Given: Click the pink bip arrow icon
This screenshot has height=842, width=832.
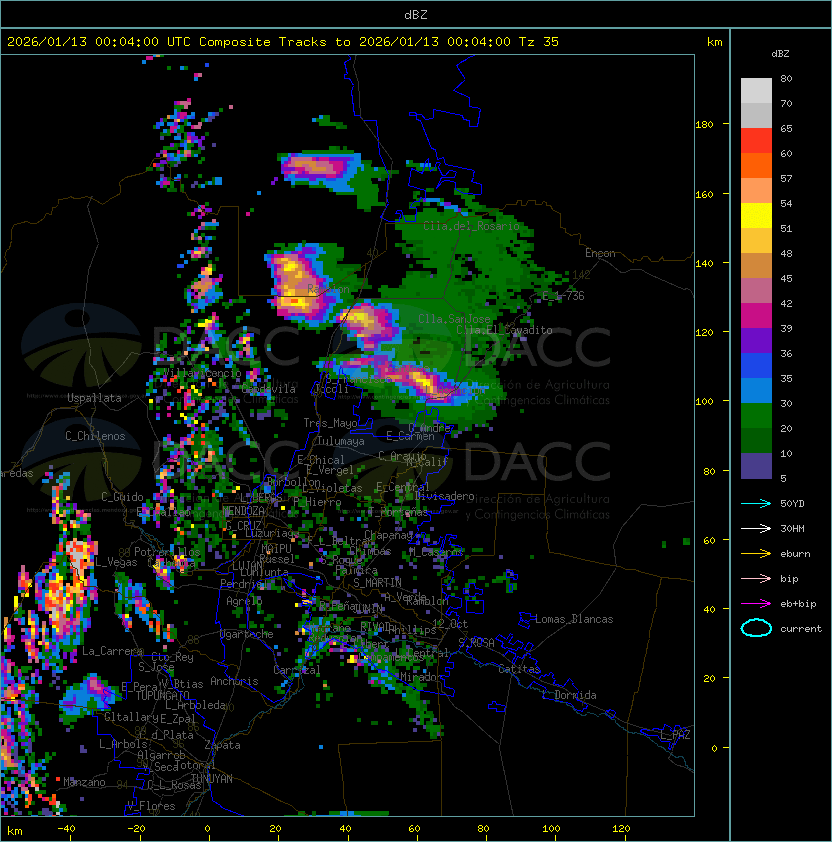Looking at the screenshot, I should point(756,578).
